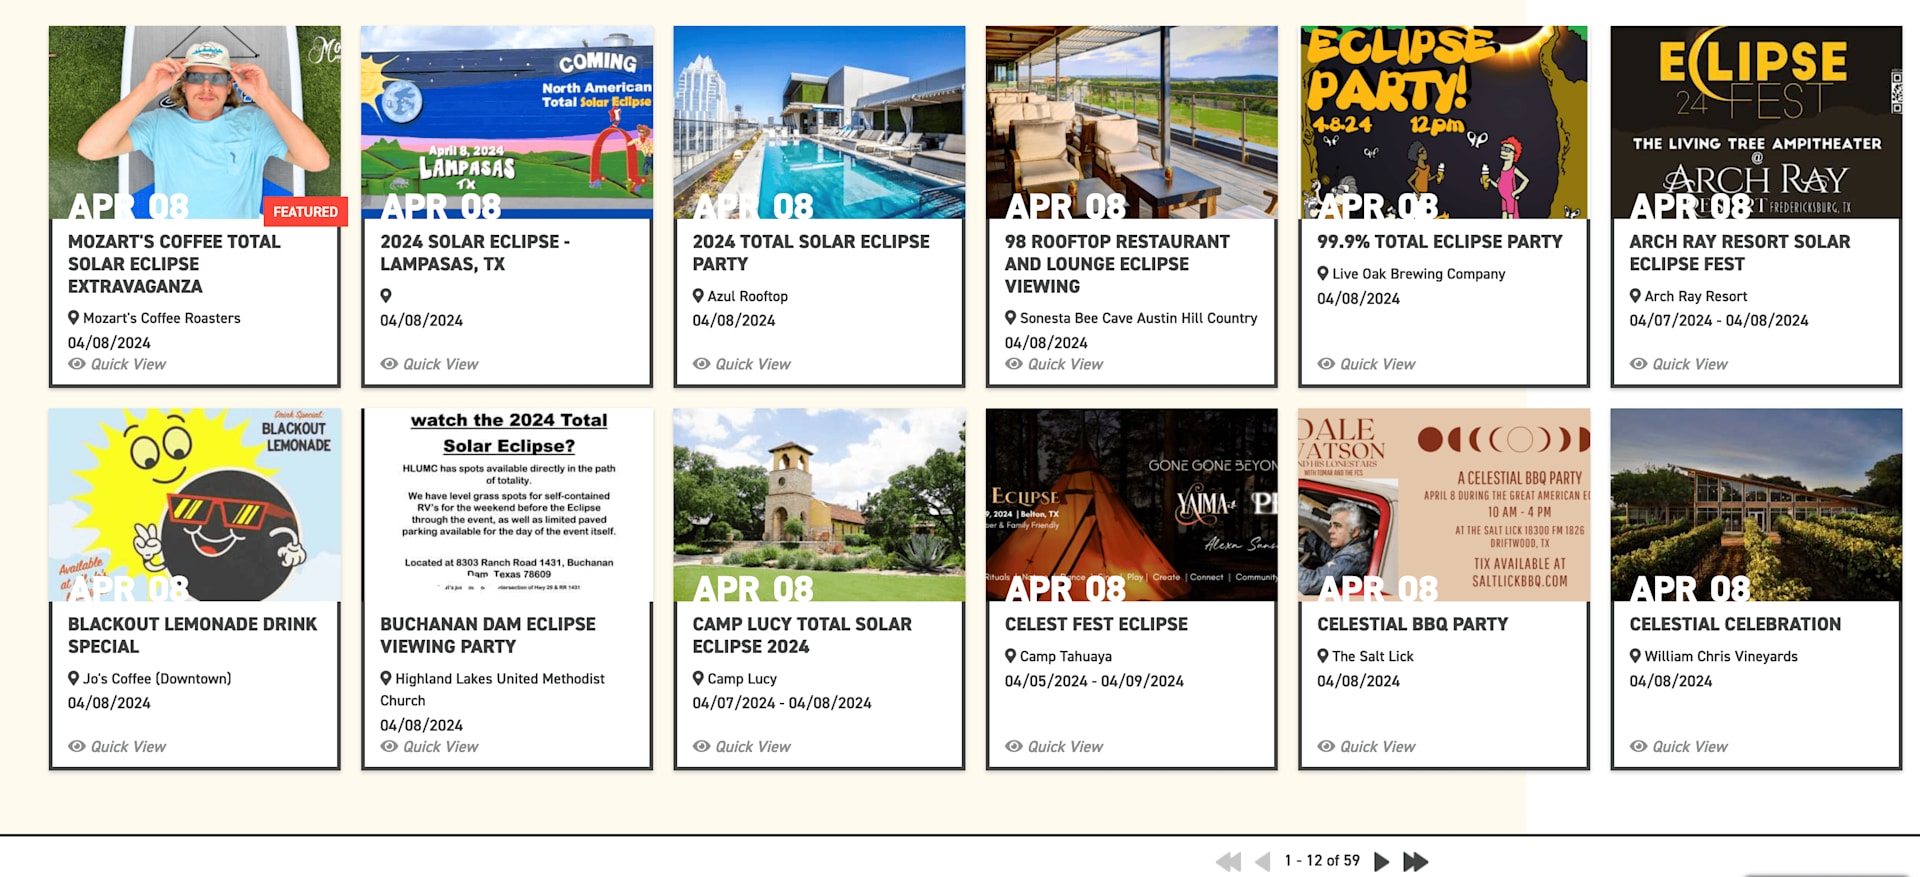Click location pin beside William Chris Vineyards

pyautogui.click(x=1635, y=656)
